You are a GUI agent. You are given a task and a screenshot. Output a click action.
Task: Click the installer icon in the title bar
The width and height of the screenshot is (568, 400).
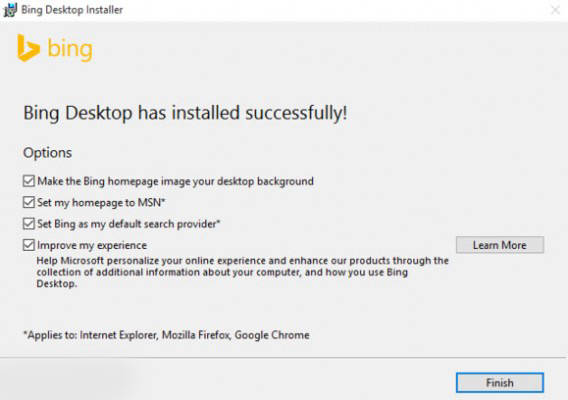[x=10, y=10]
